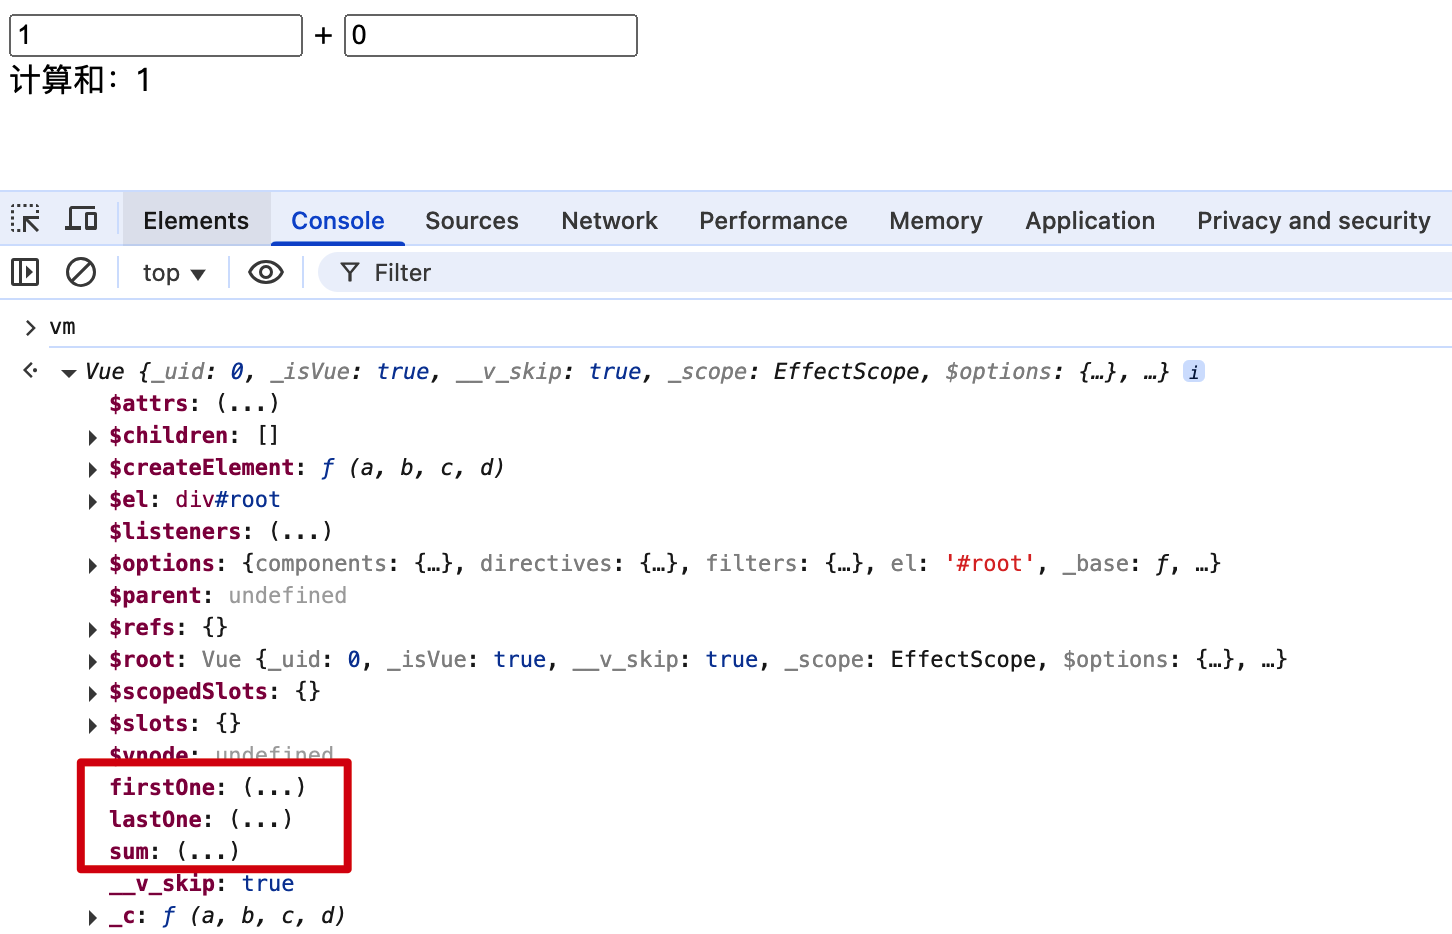Click the first number input containing 1
Image resolution: width=1452 pixels, height=934 pixels.
click(156, 35)
